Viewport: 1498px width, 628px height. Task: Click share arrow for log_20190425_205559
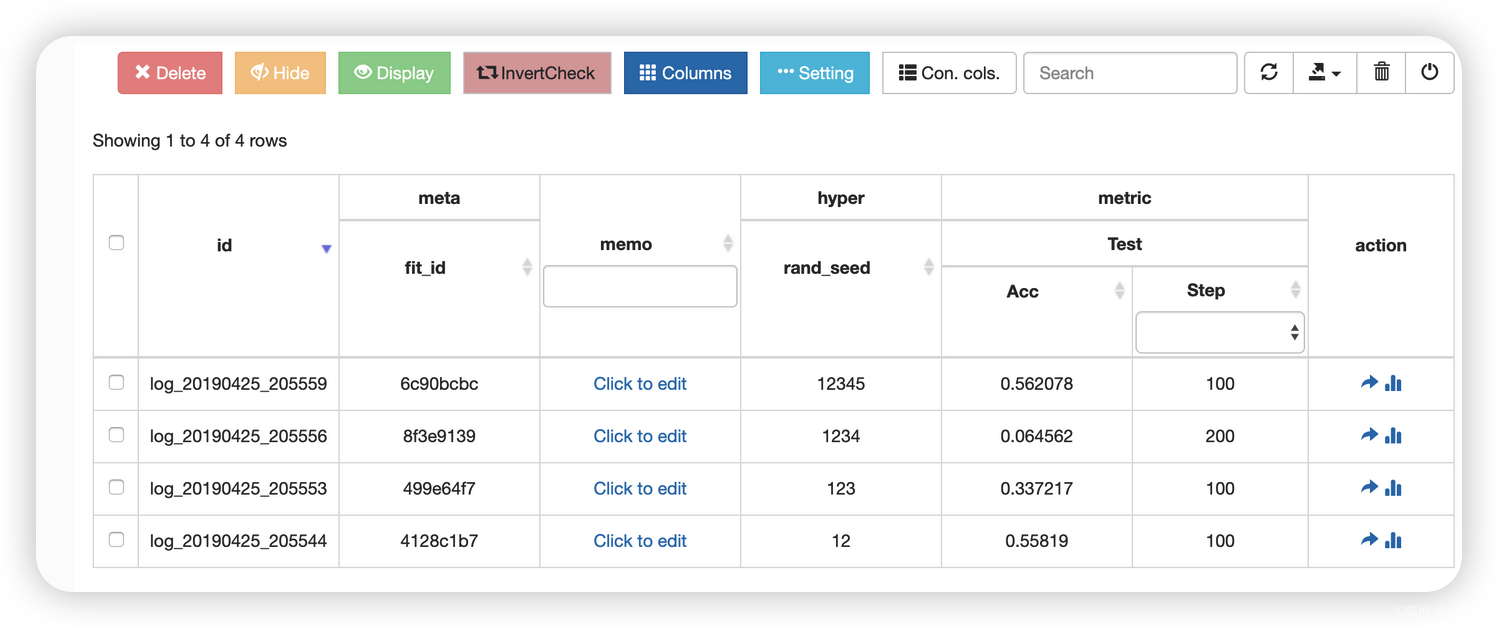(x=1369, y=383)
